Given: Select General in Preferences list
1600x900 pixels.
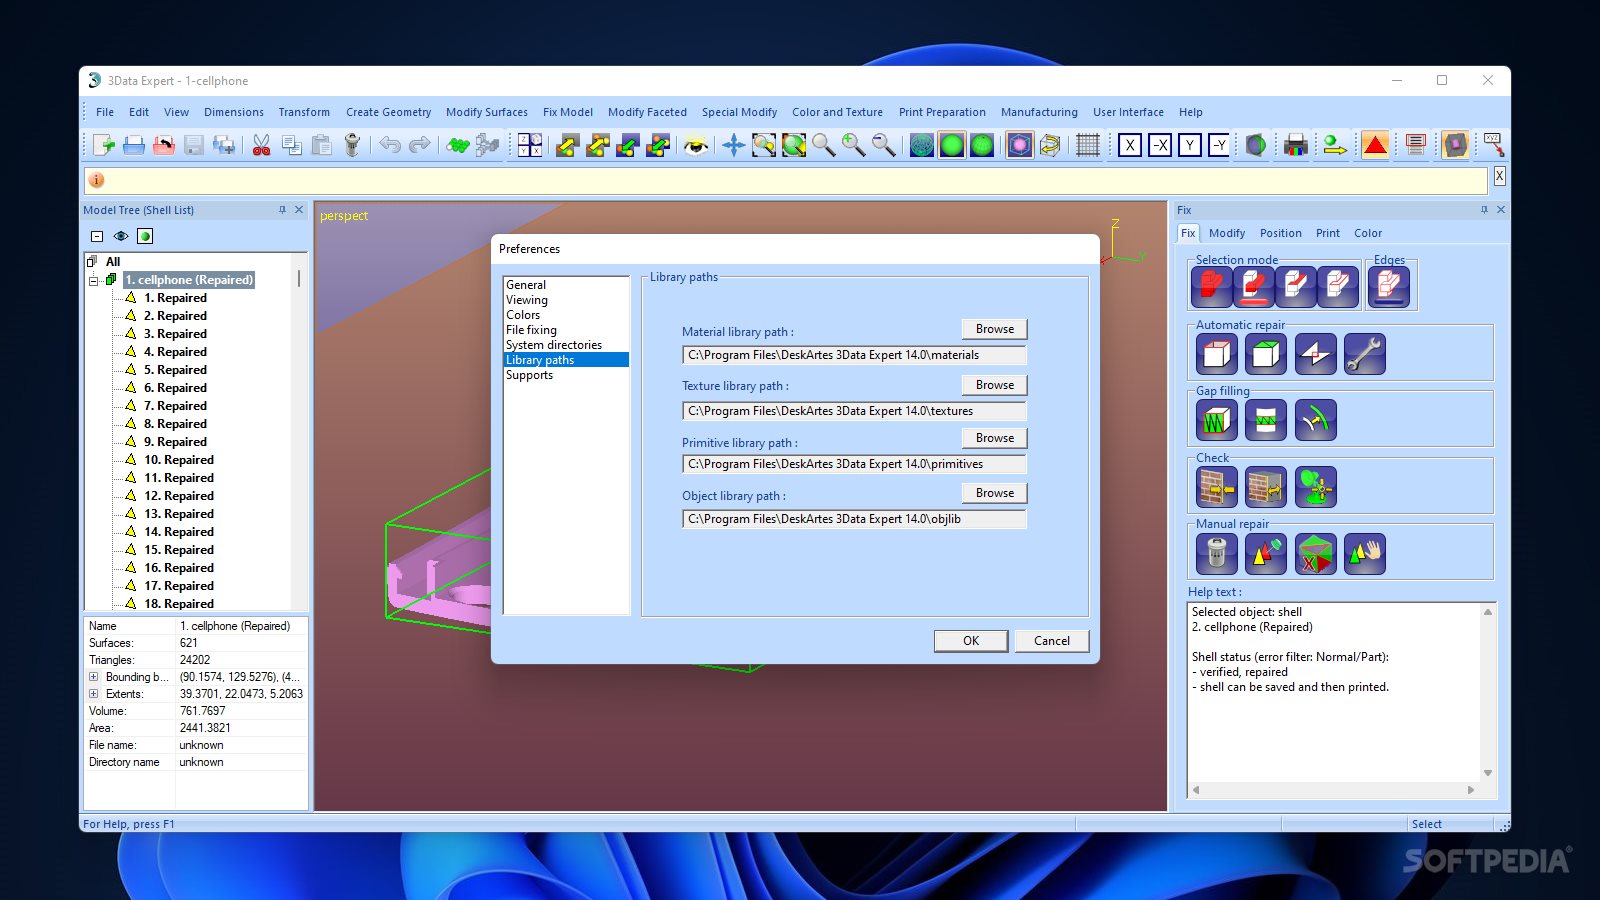Looking at the screenshot, I should coord(526,285).
